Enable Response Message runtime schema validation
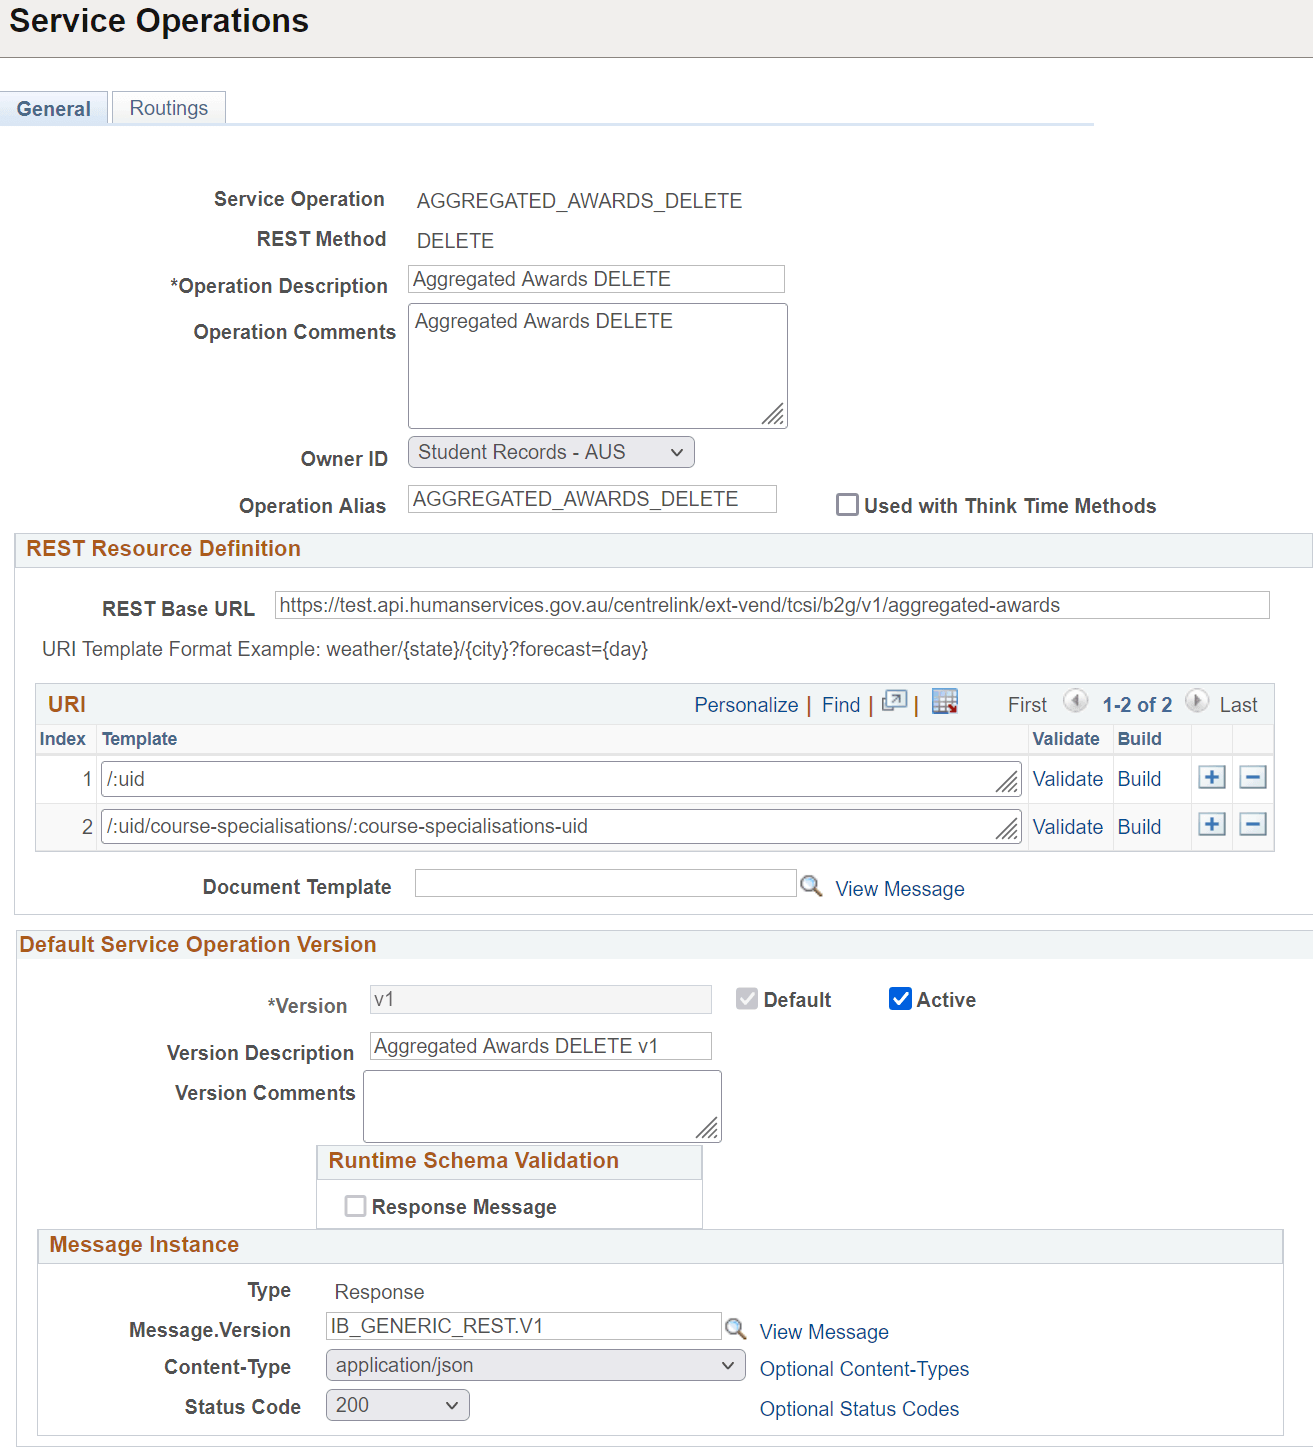 pos(355,1206)
